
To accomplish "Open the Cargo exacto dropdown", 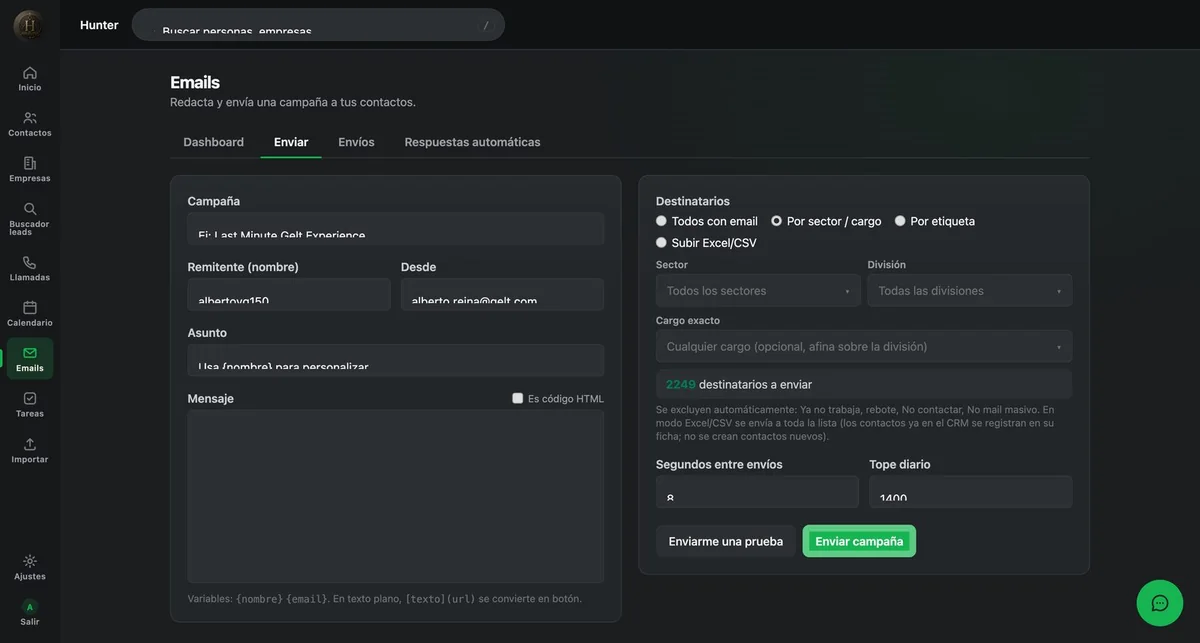I will coord(864,346).
